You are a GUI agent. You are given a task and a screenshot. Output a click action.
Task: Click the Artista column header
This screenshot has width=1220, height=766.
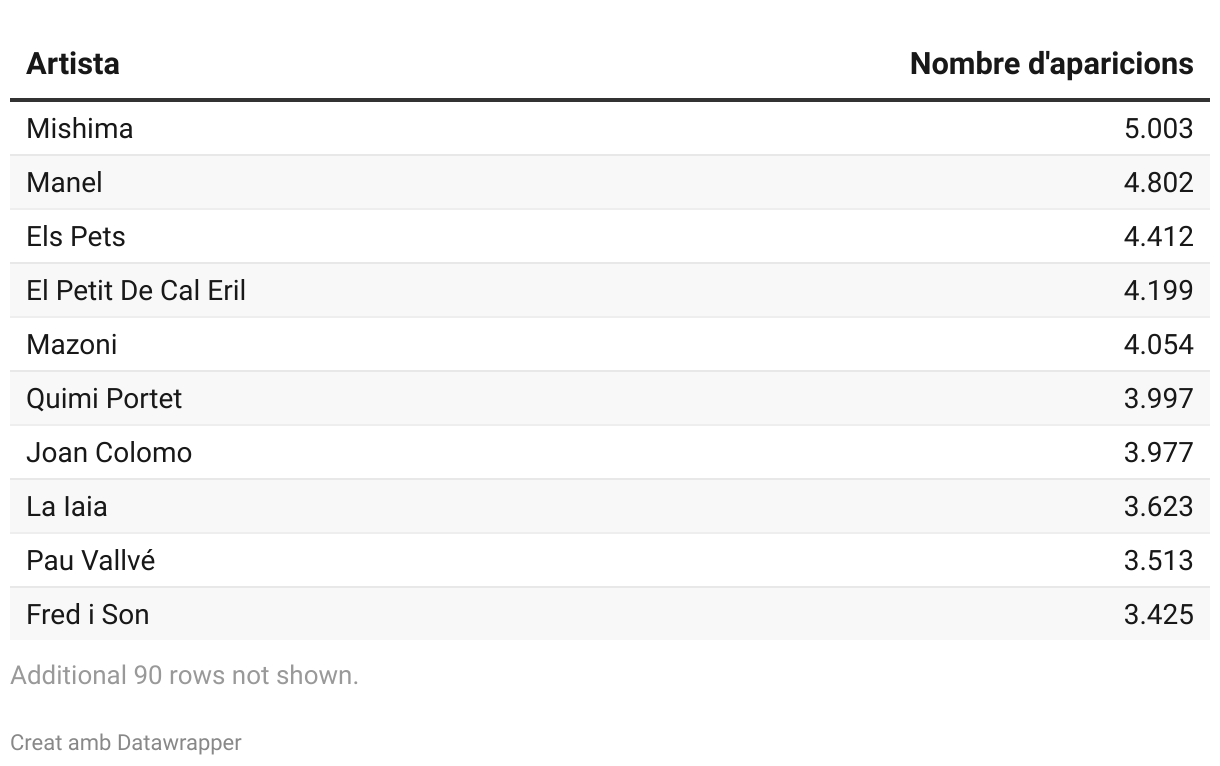[73, 64]
